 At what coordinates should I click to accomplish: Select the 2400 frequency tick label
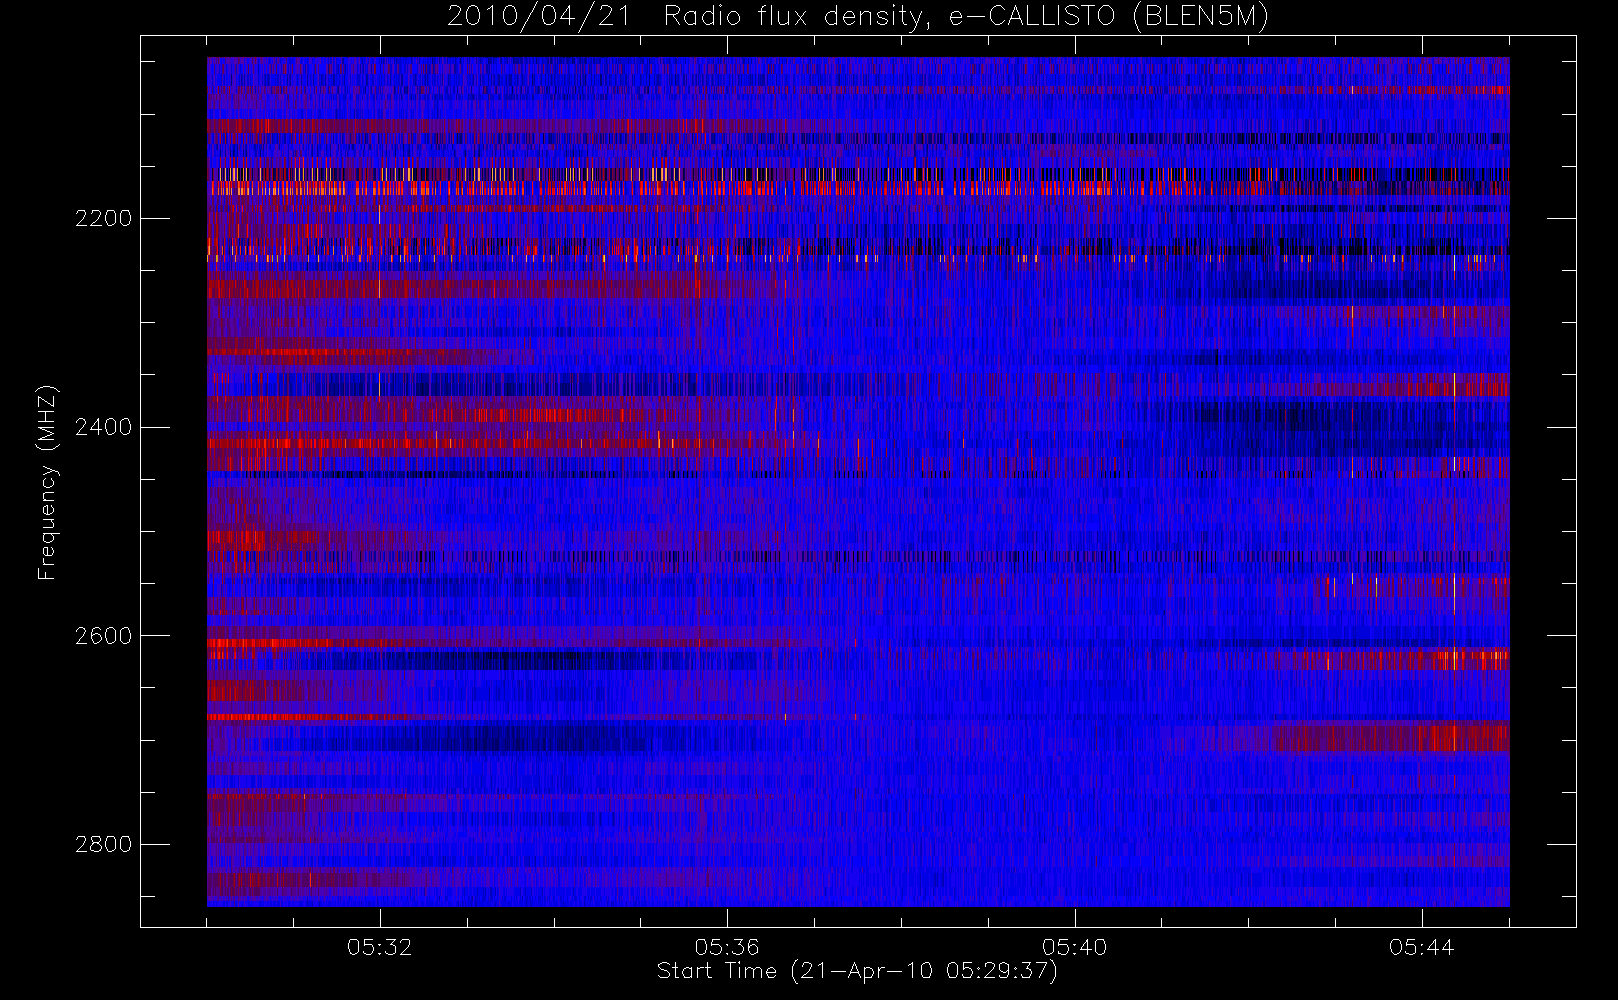(x=103, y=427)
